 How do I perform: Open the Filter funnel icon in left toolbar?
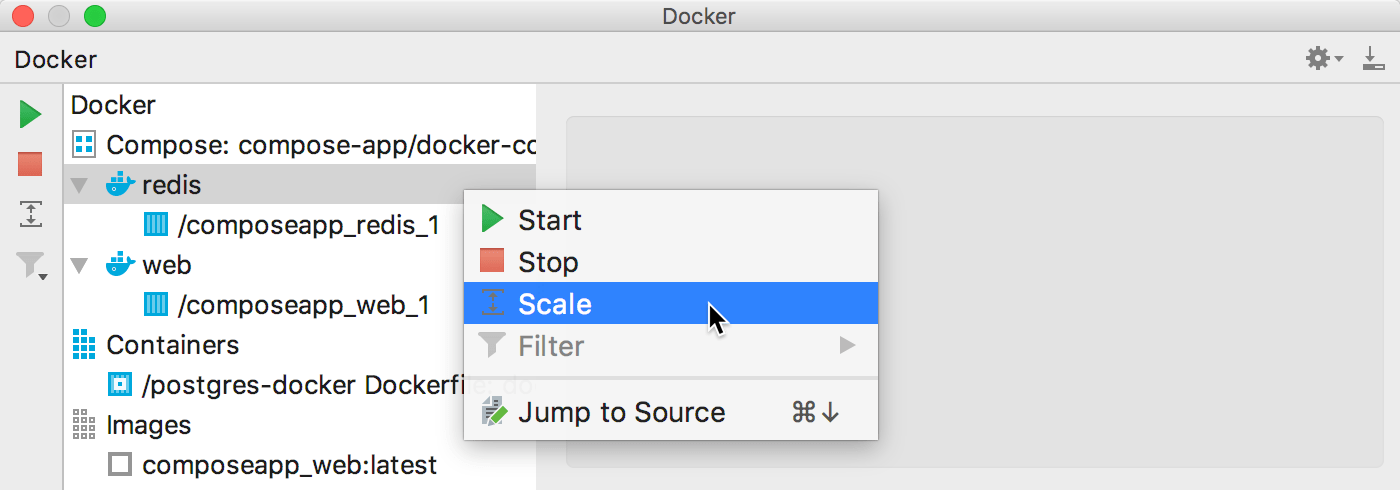tap(31, 265)
